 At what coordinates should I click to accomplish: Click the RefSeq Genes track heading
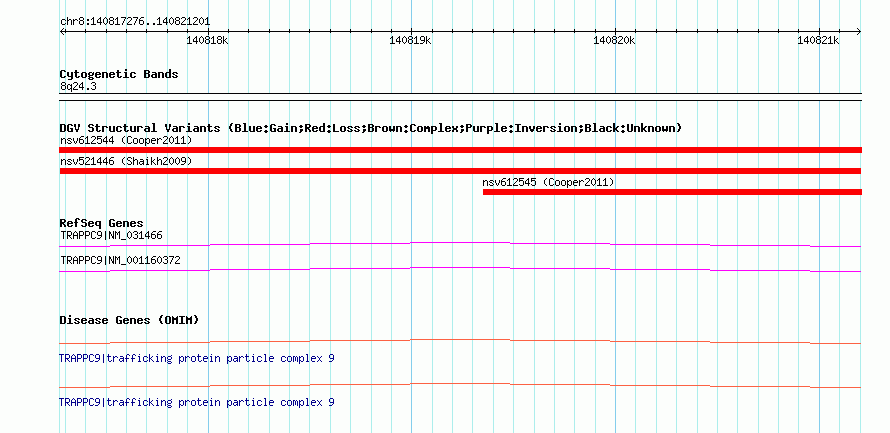click(102, 223)
